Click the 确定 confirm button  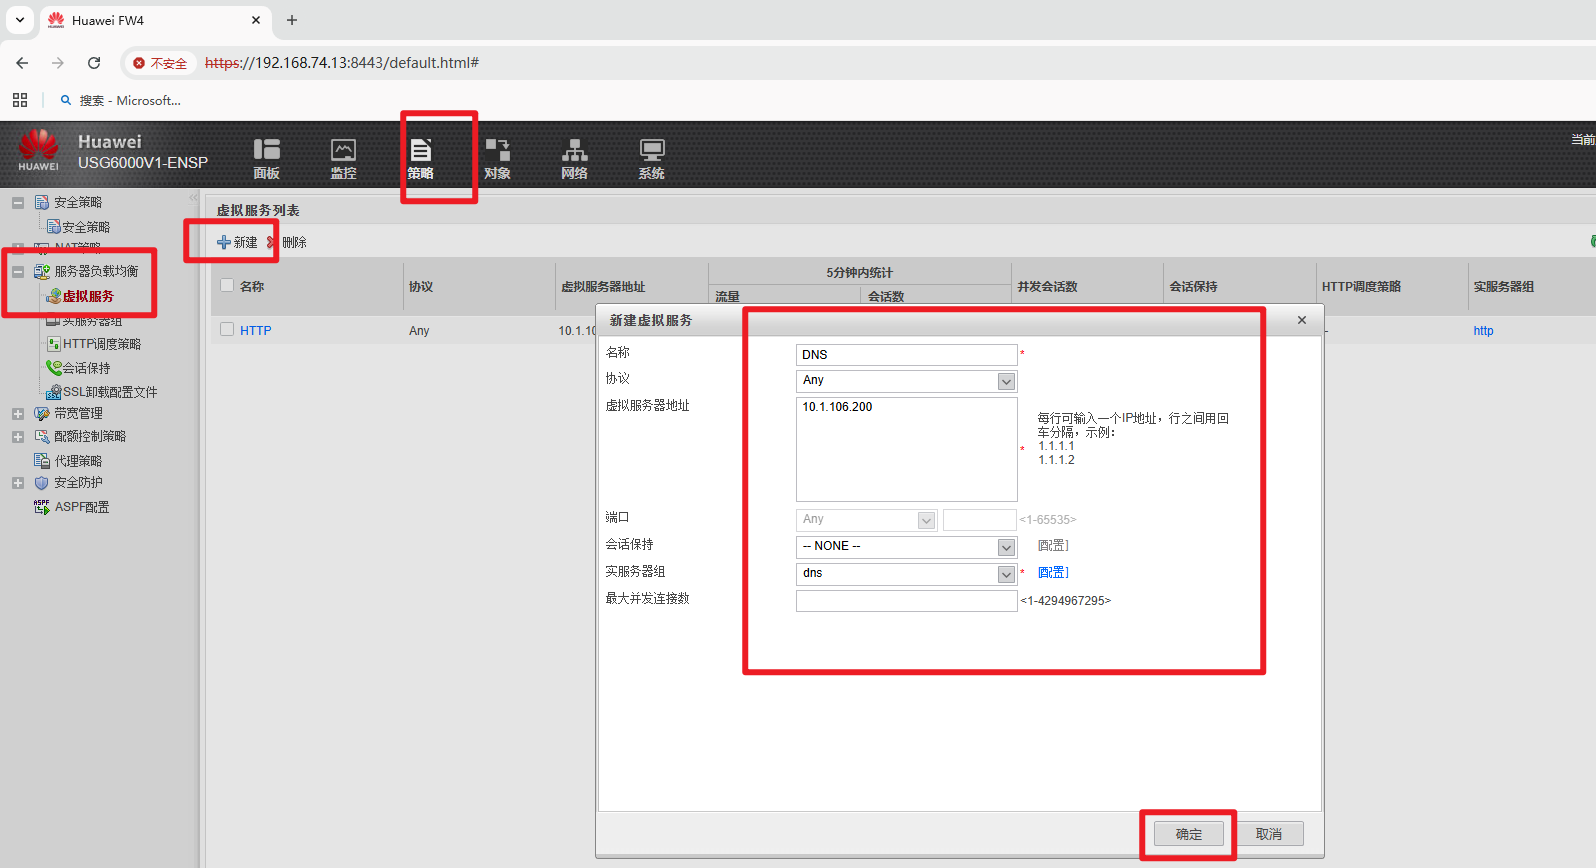(1188, 834)
